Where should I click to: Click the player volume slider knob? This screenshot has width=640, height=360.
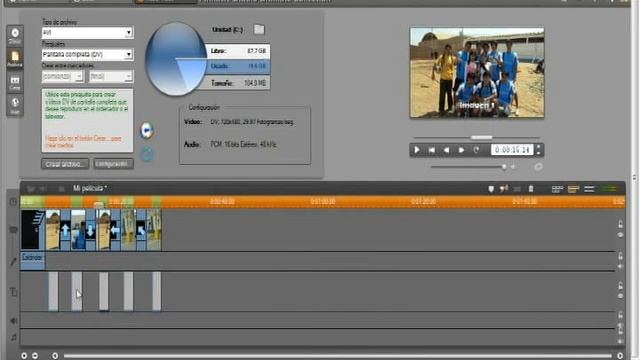tap(504, 167)
